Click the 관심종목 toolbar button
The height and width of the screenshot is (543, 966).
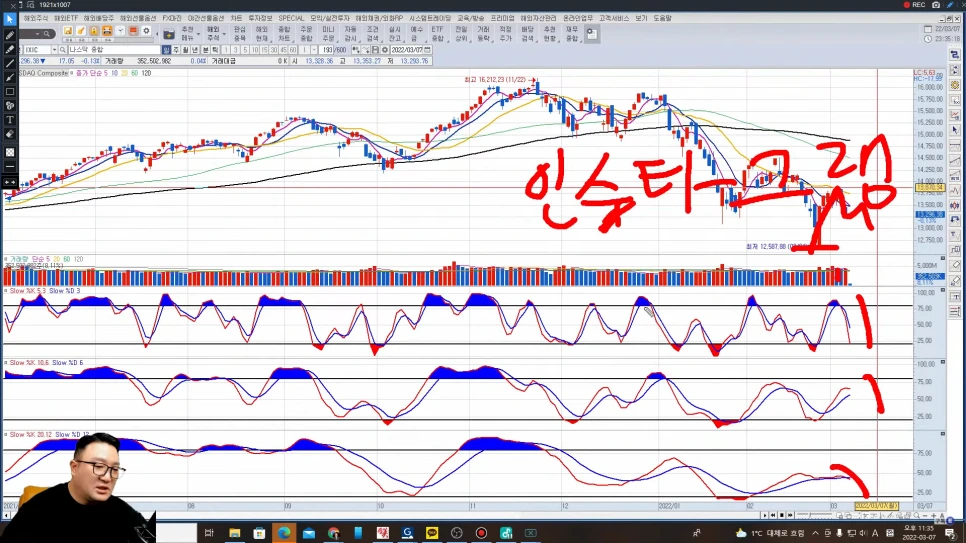pyautogui.click(x=240, y=34)
